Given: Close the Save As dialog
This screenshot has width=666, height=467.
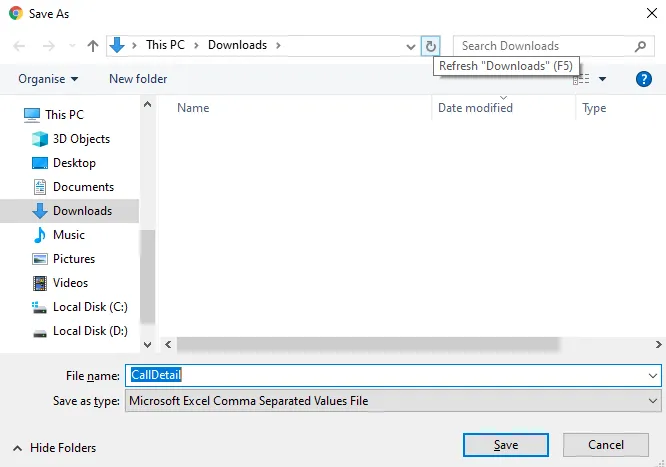Looking at the screenshot, I should tap(652, 13).
